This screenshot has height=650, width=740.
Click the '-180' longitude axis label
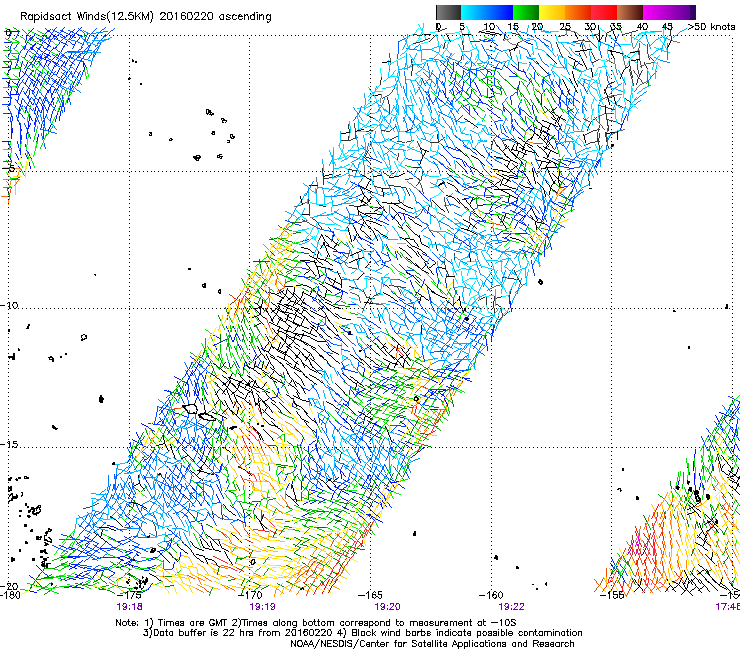click(x=10, y=595)
